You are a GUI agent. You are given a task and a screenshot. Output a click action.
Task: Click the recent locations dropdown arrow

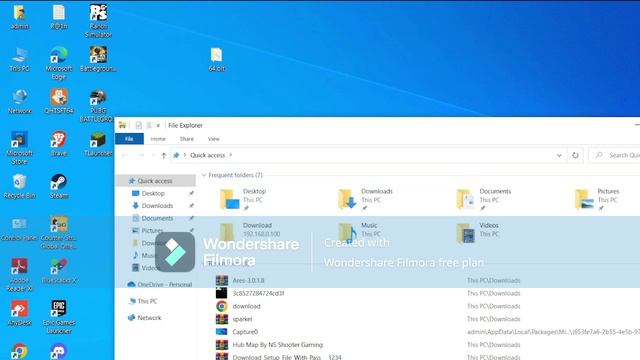pyautogui.click(x=153, y=156)
